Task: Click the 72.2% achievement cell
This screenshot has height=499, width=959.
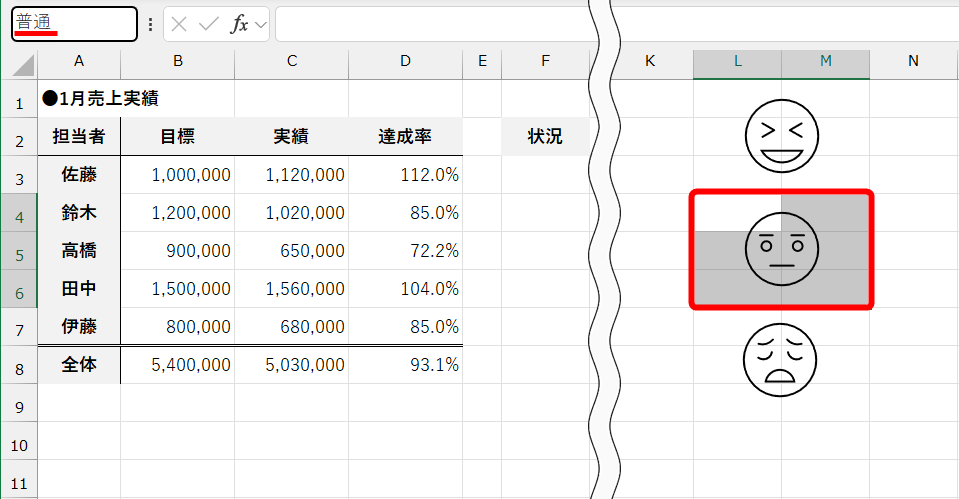Action: pos(405,251)
